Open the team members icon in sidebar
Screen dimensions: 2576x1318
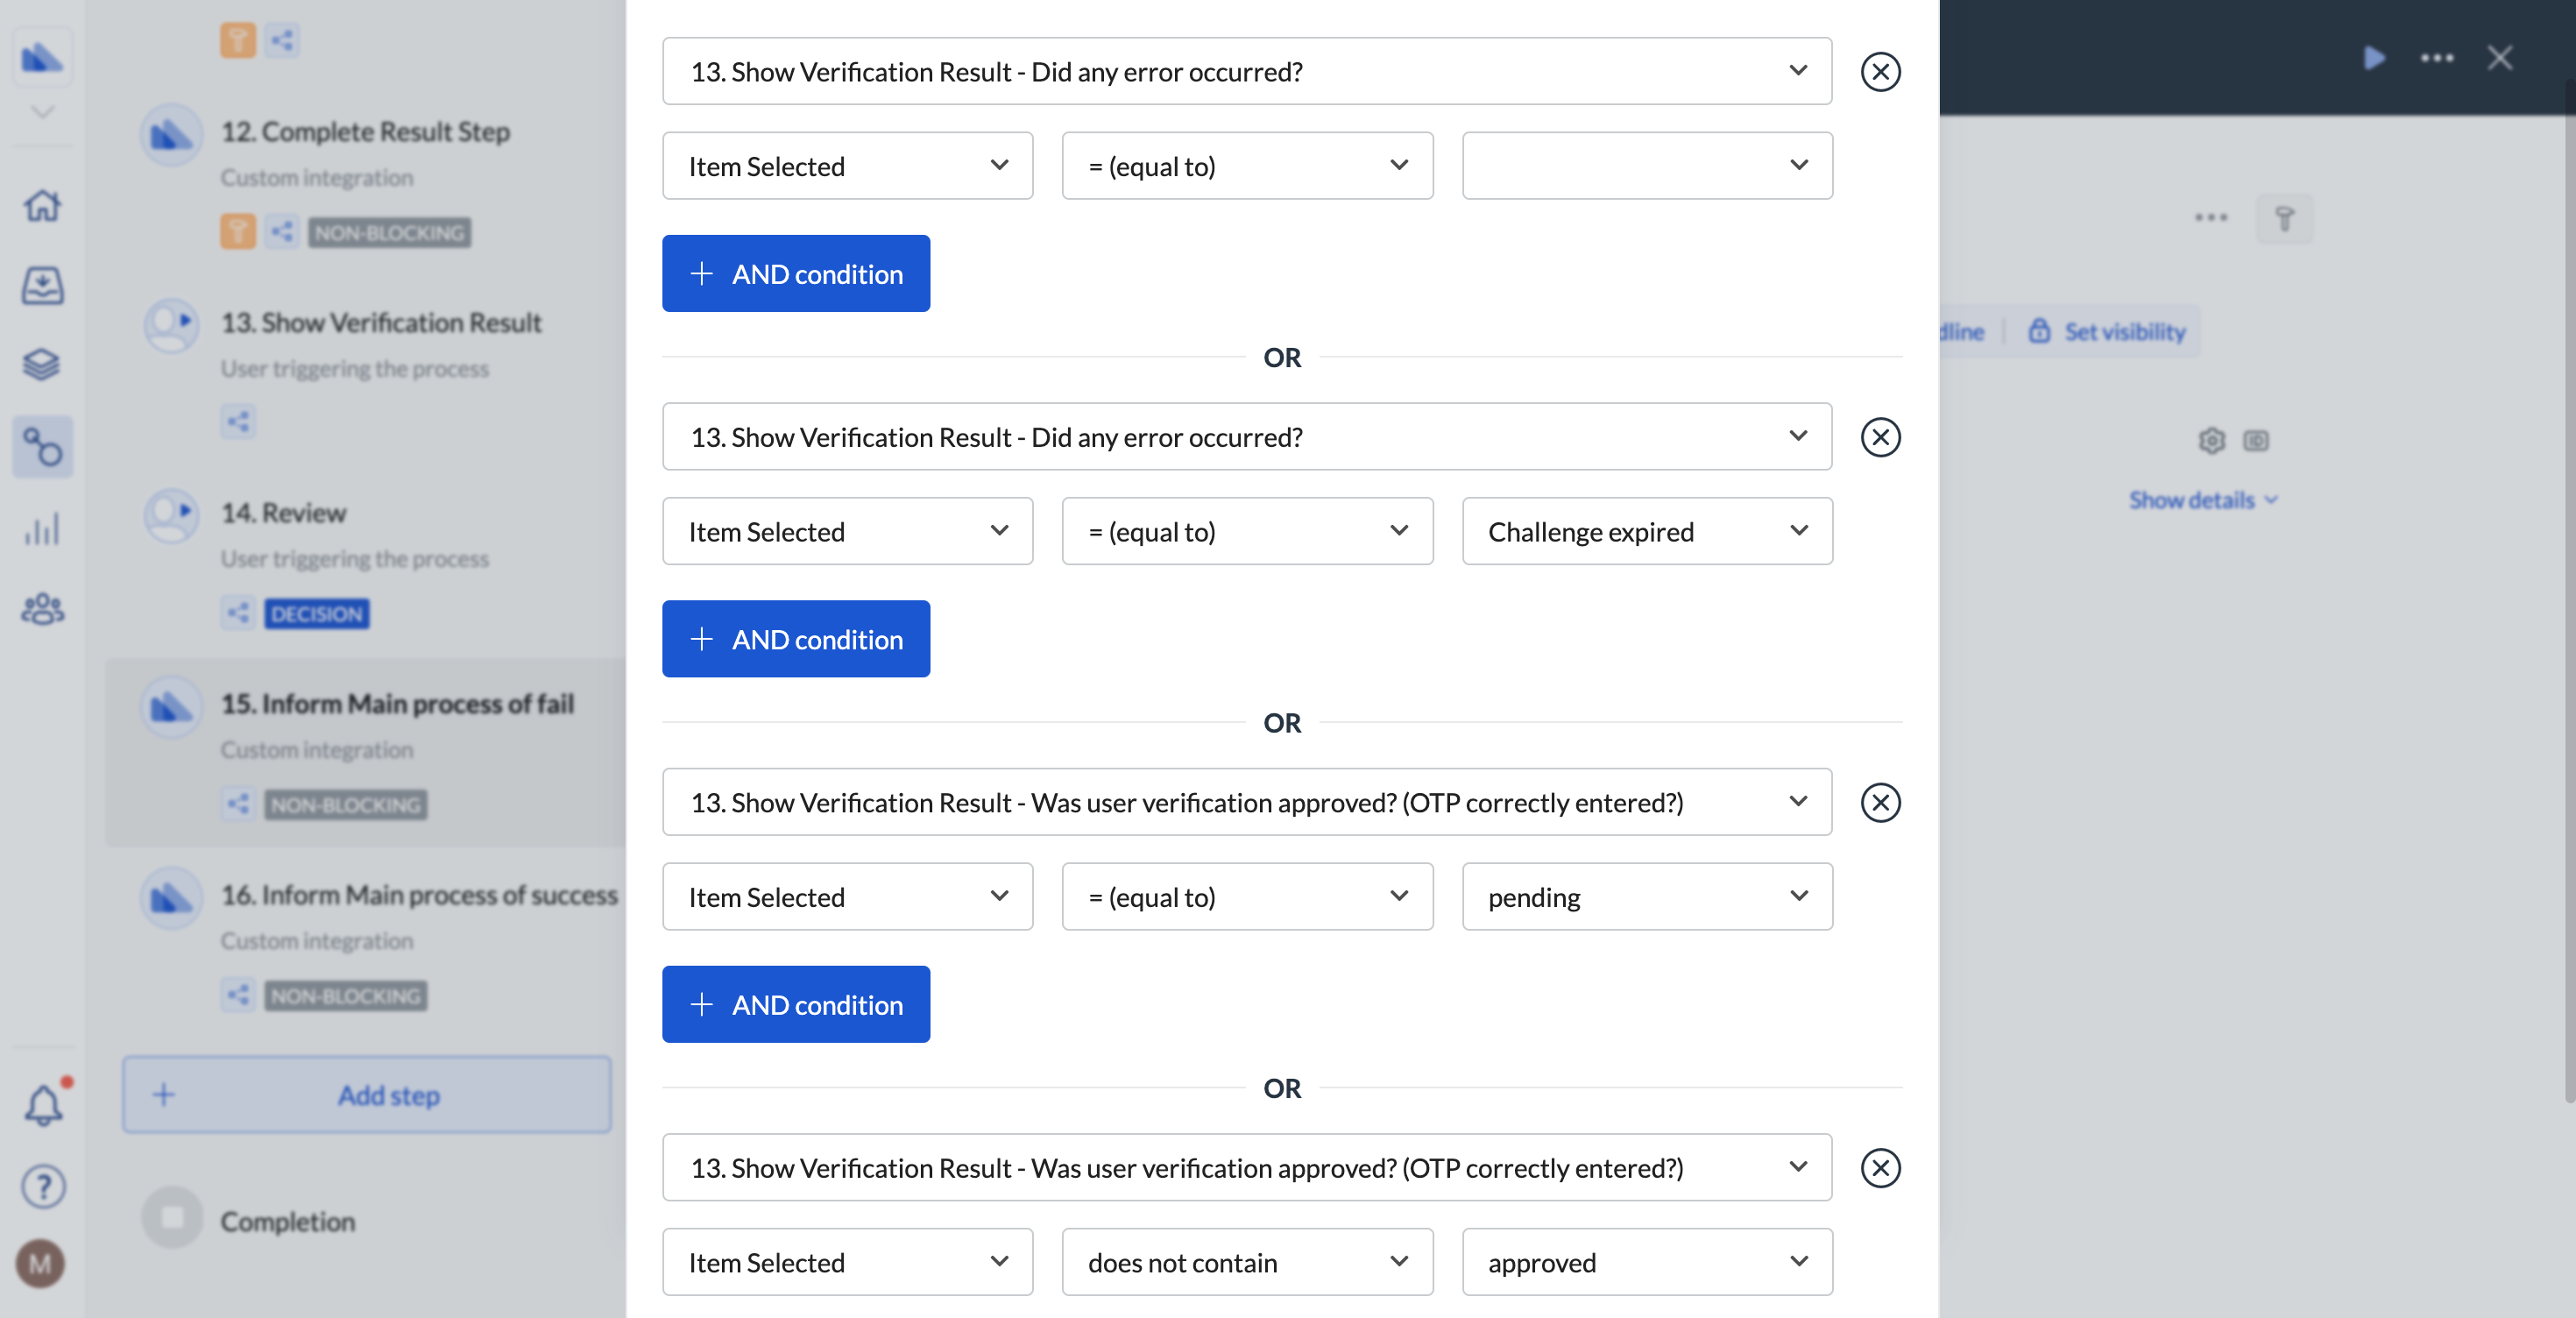point(42,611)
